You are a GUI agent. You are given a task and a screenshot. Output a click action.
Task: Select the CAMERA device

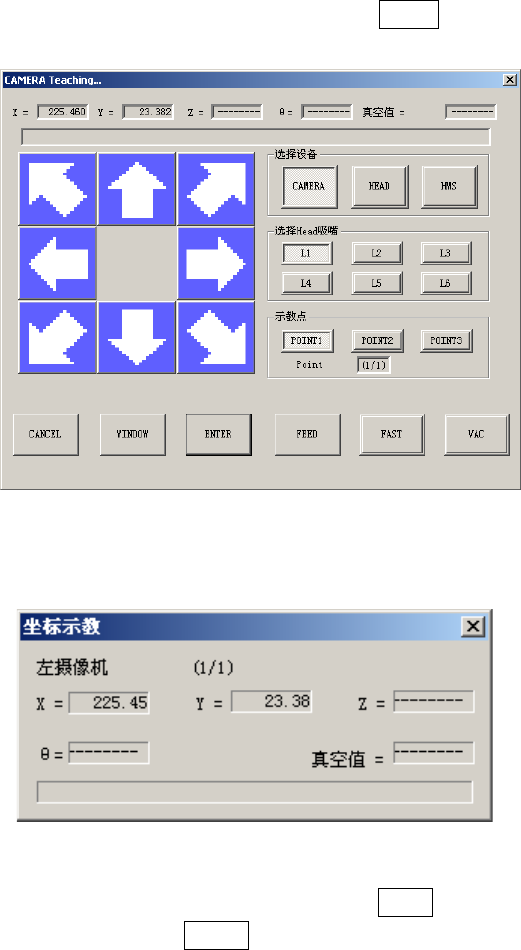point(309,187)
